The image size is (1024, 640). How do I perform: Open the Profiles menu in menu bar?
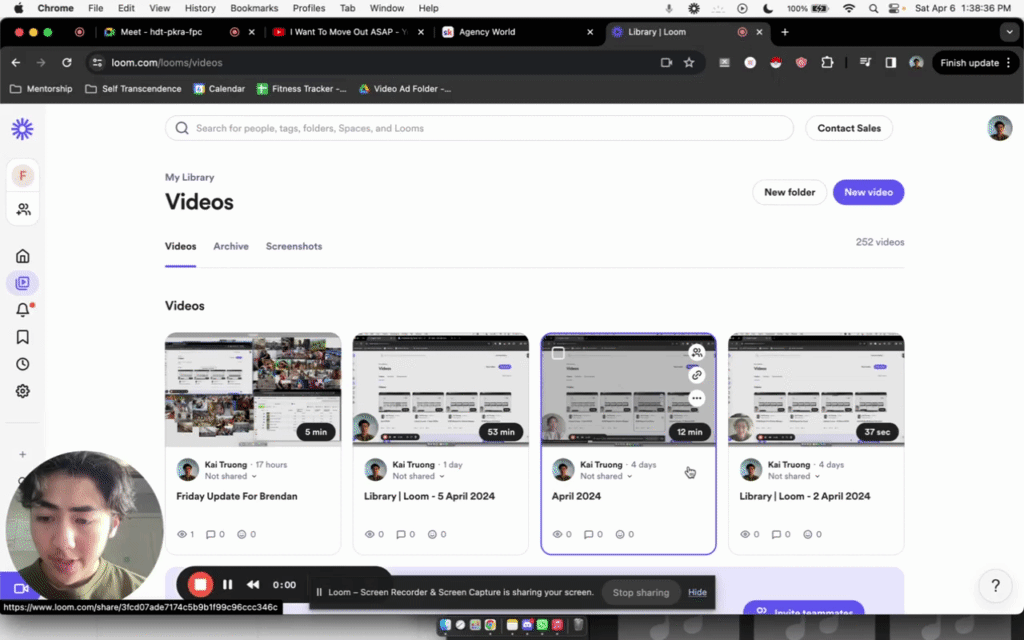tap(309, 8)
